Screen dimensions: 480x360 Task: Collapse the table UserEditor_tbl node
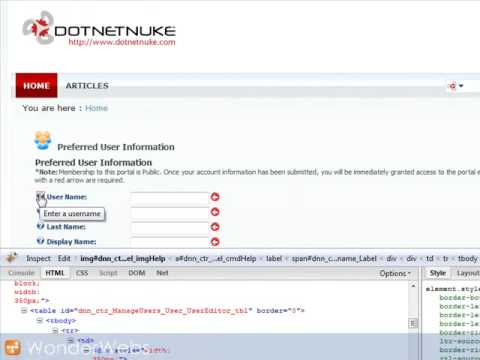[24, 311]
